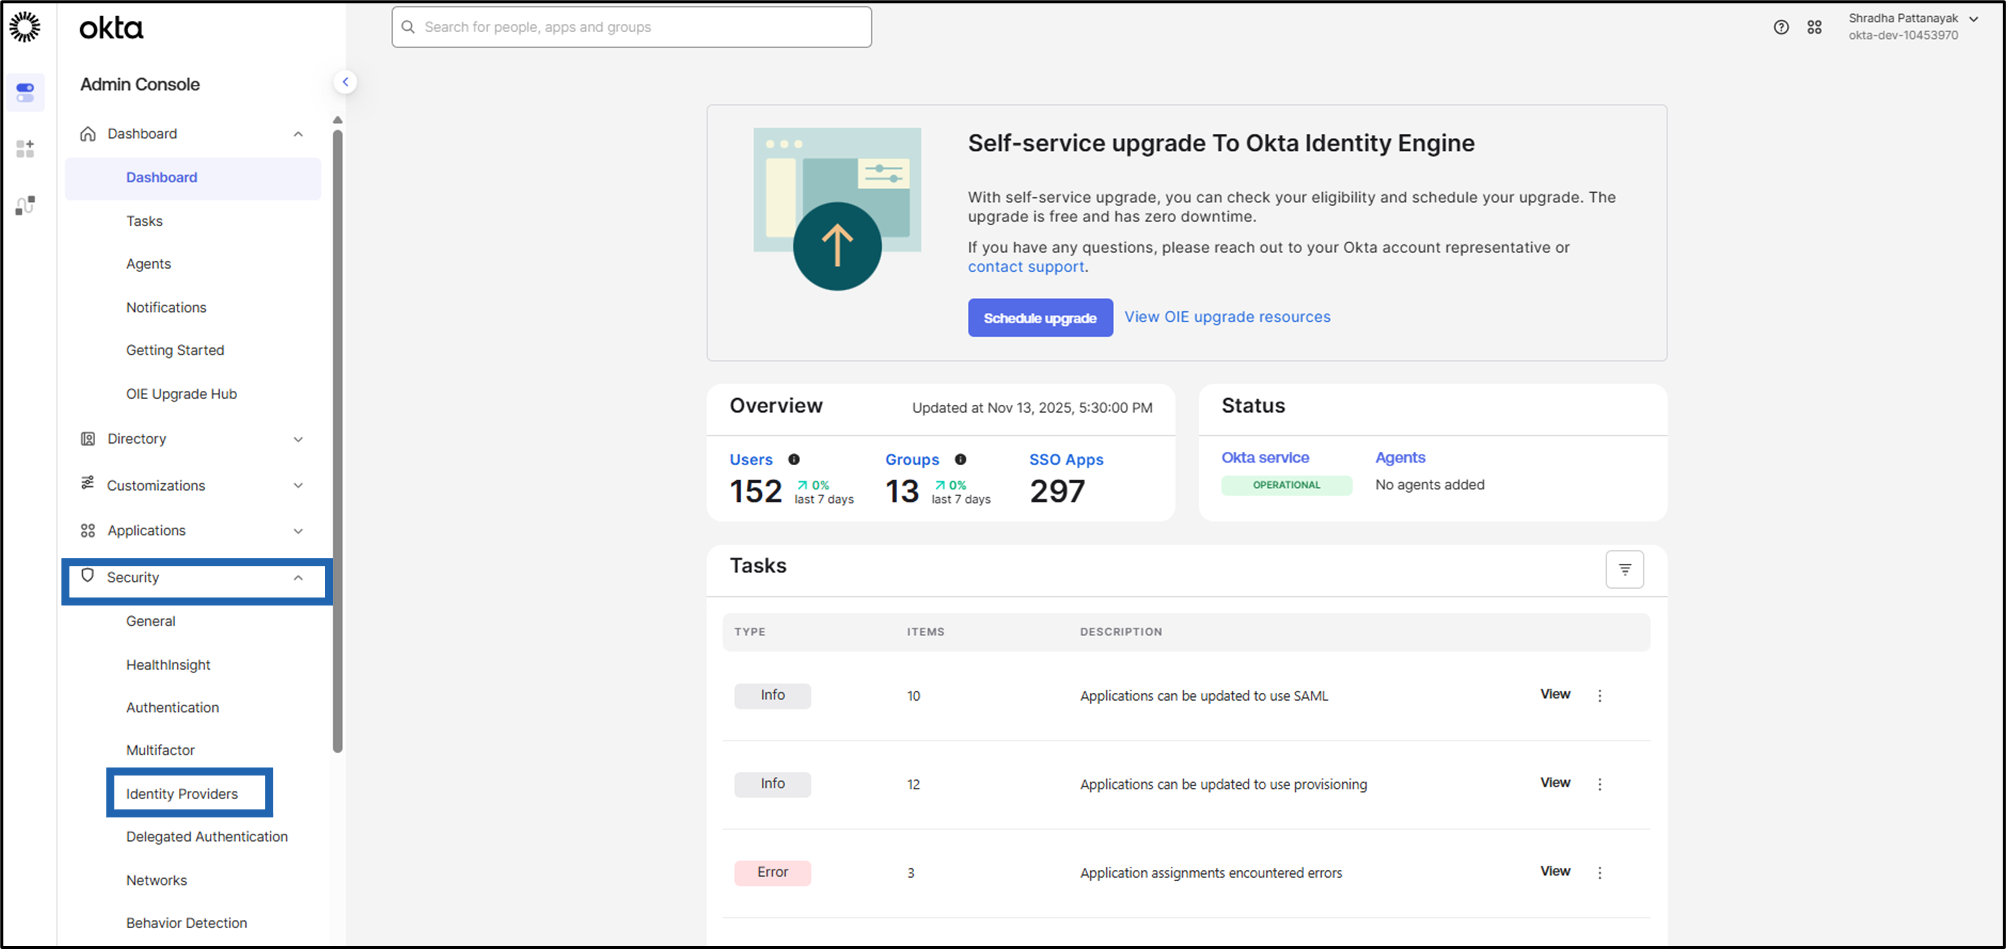The height and width of the screenshot is (949, 2006).
Task: Click the info icon next to Groups
Action: [x=960, y=460]
